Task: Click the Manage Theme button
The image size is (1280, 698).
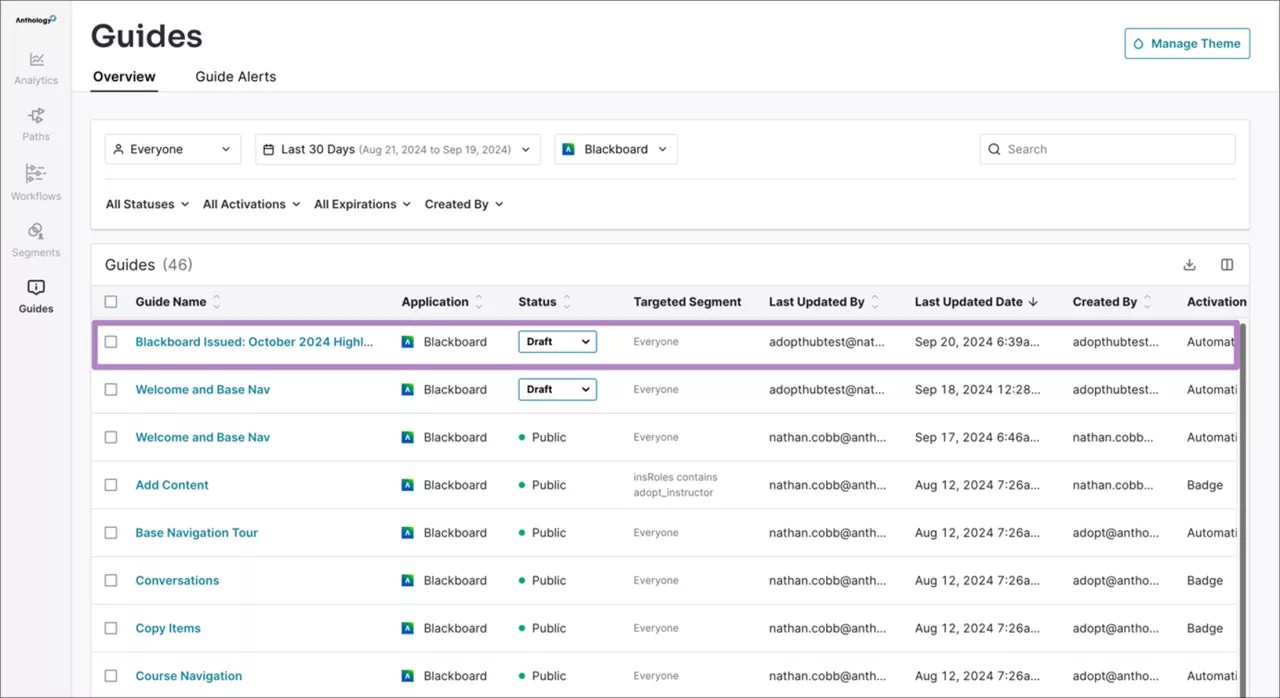Action: tap(1187, 43)
